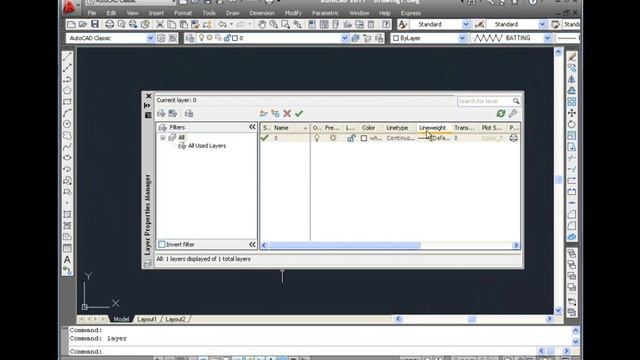Delete layer with red X icon

(x=287, y=113)
